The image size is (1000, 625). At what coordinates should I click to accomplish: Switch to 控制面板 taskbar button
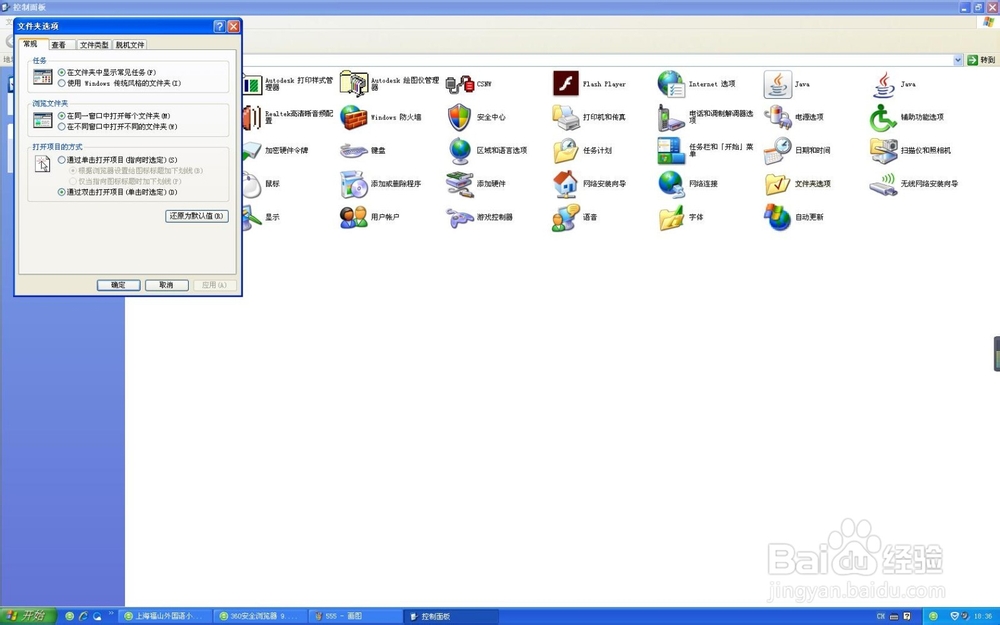tap(449, 616)
